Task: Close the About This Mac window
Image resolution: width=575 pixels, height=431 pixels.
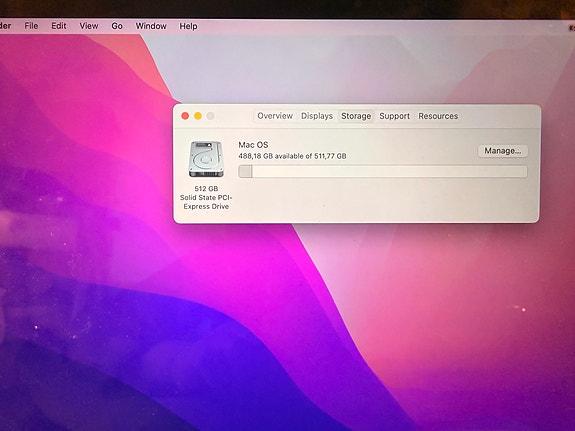Action: coord(185,116)
